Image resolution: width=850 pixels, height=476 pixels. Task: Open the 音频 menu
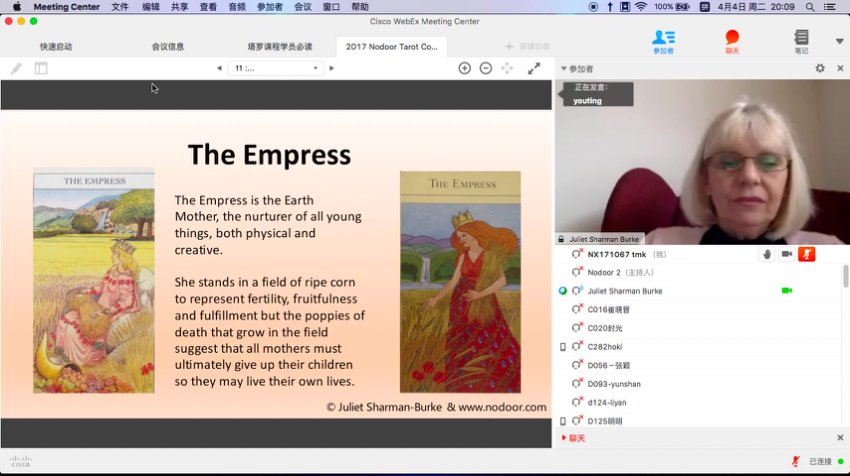tap(237, 7)
